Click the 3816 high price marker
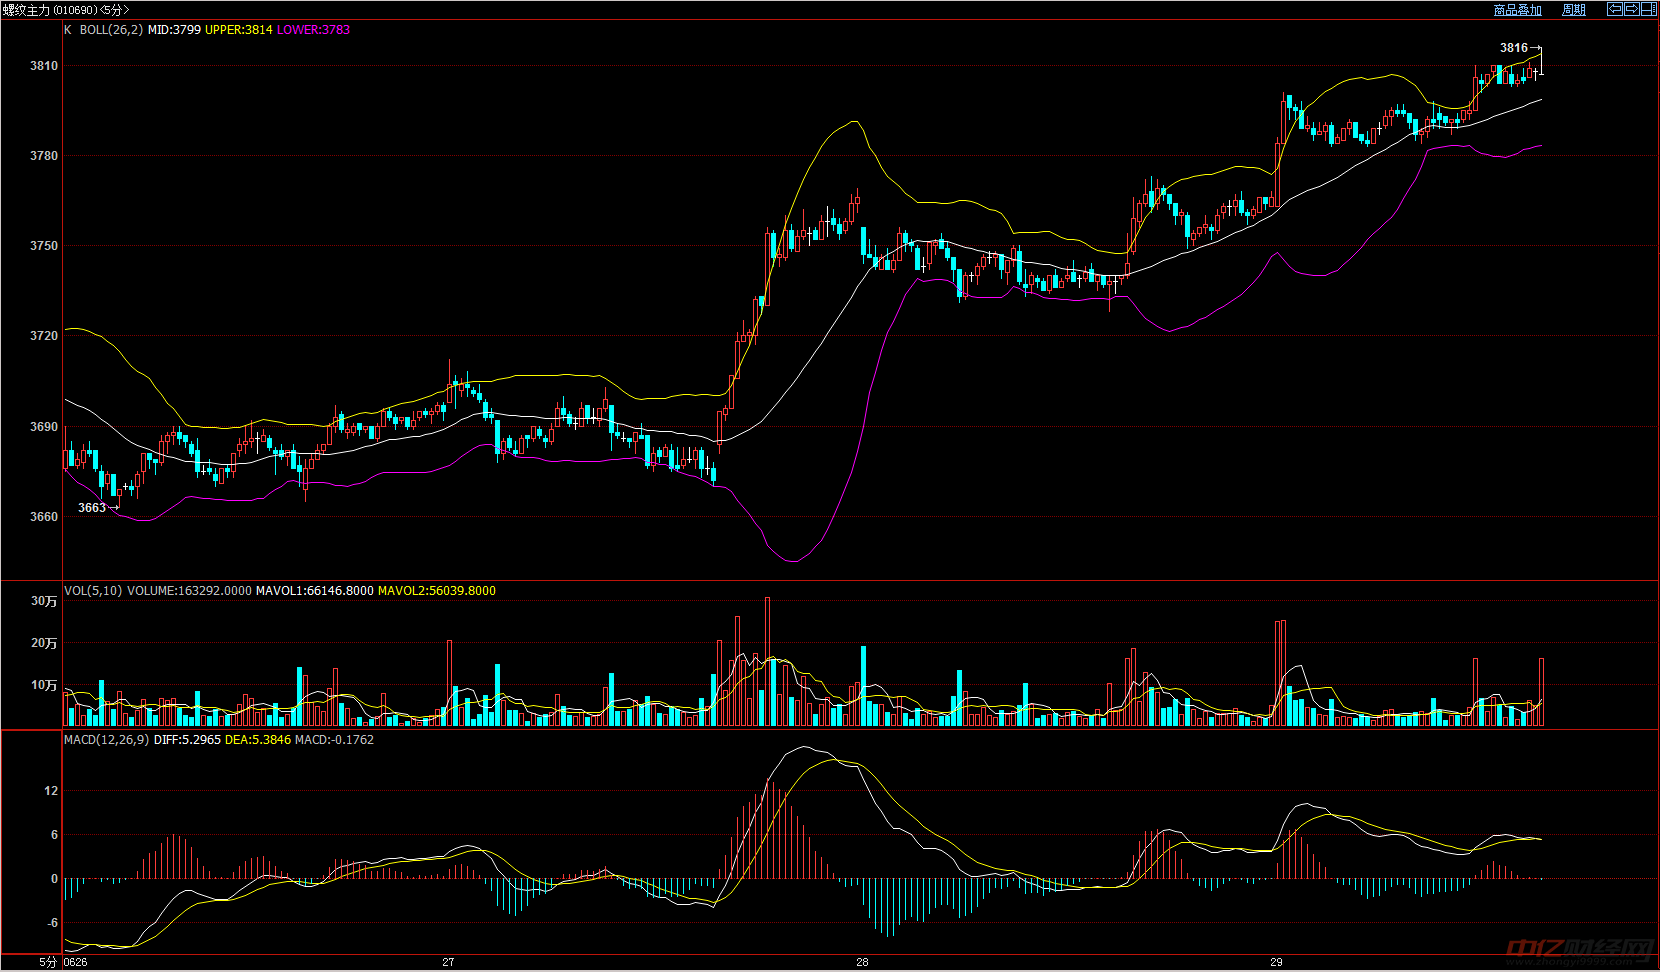Screen dimensions: 1660x972 [x=1514, y=48]
